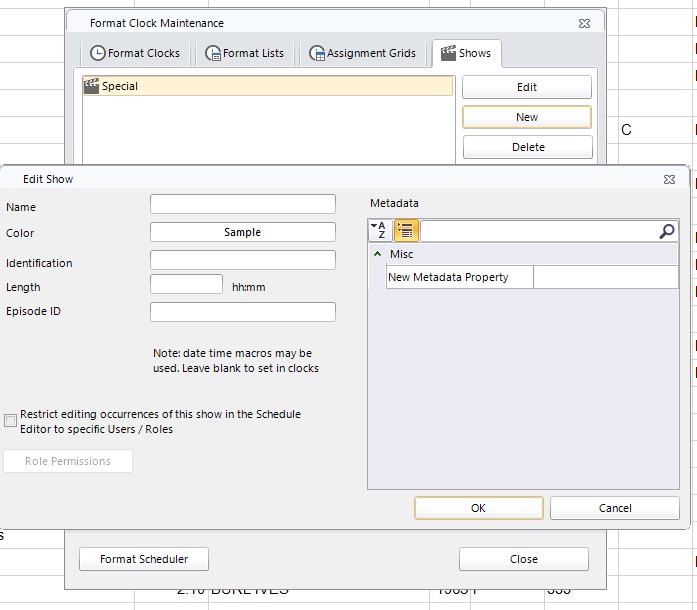Go to the Assignment Grids tab
The width and height of the screenshot is (697, 610).
362,53
